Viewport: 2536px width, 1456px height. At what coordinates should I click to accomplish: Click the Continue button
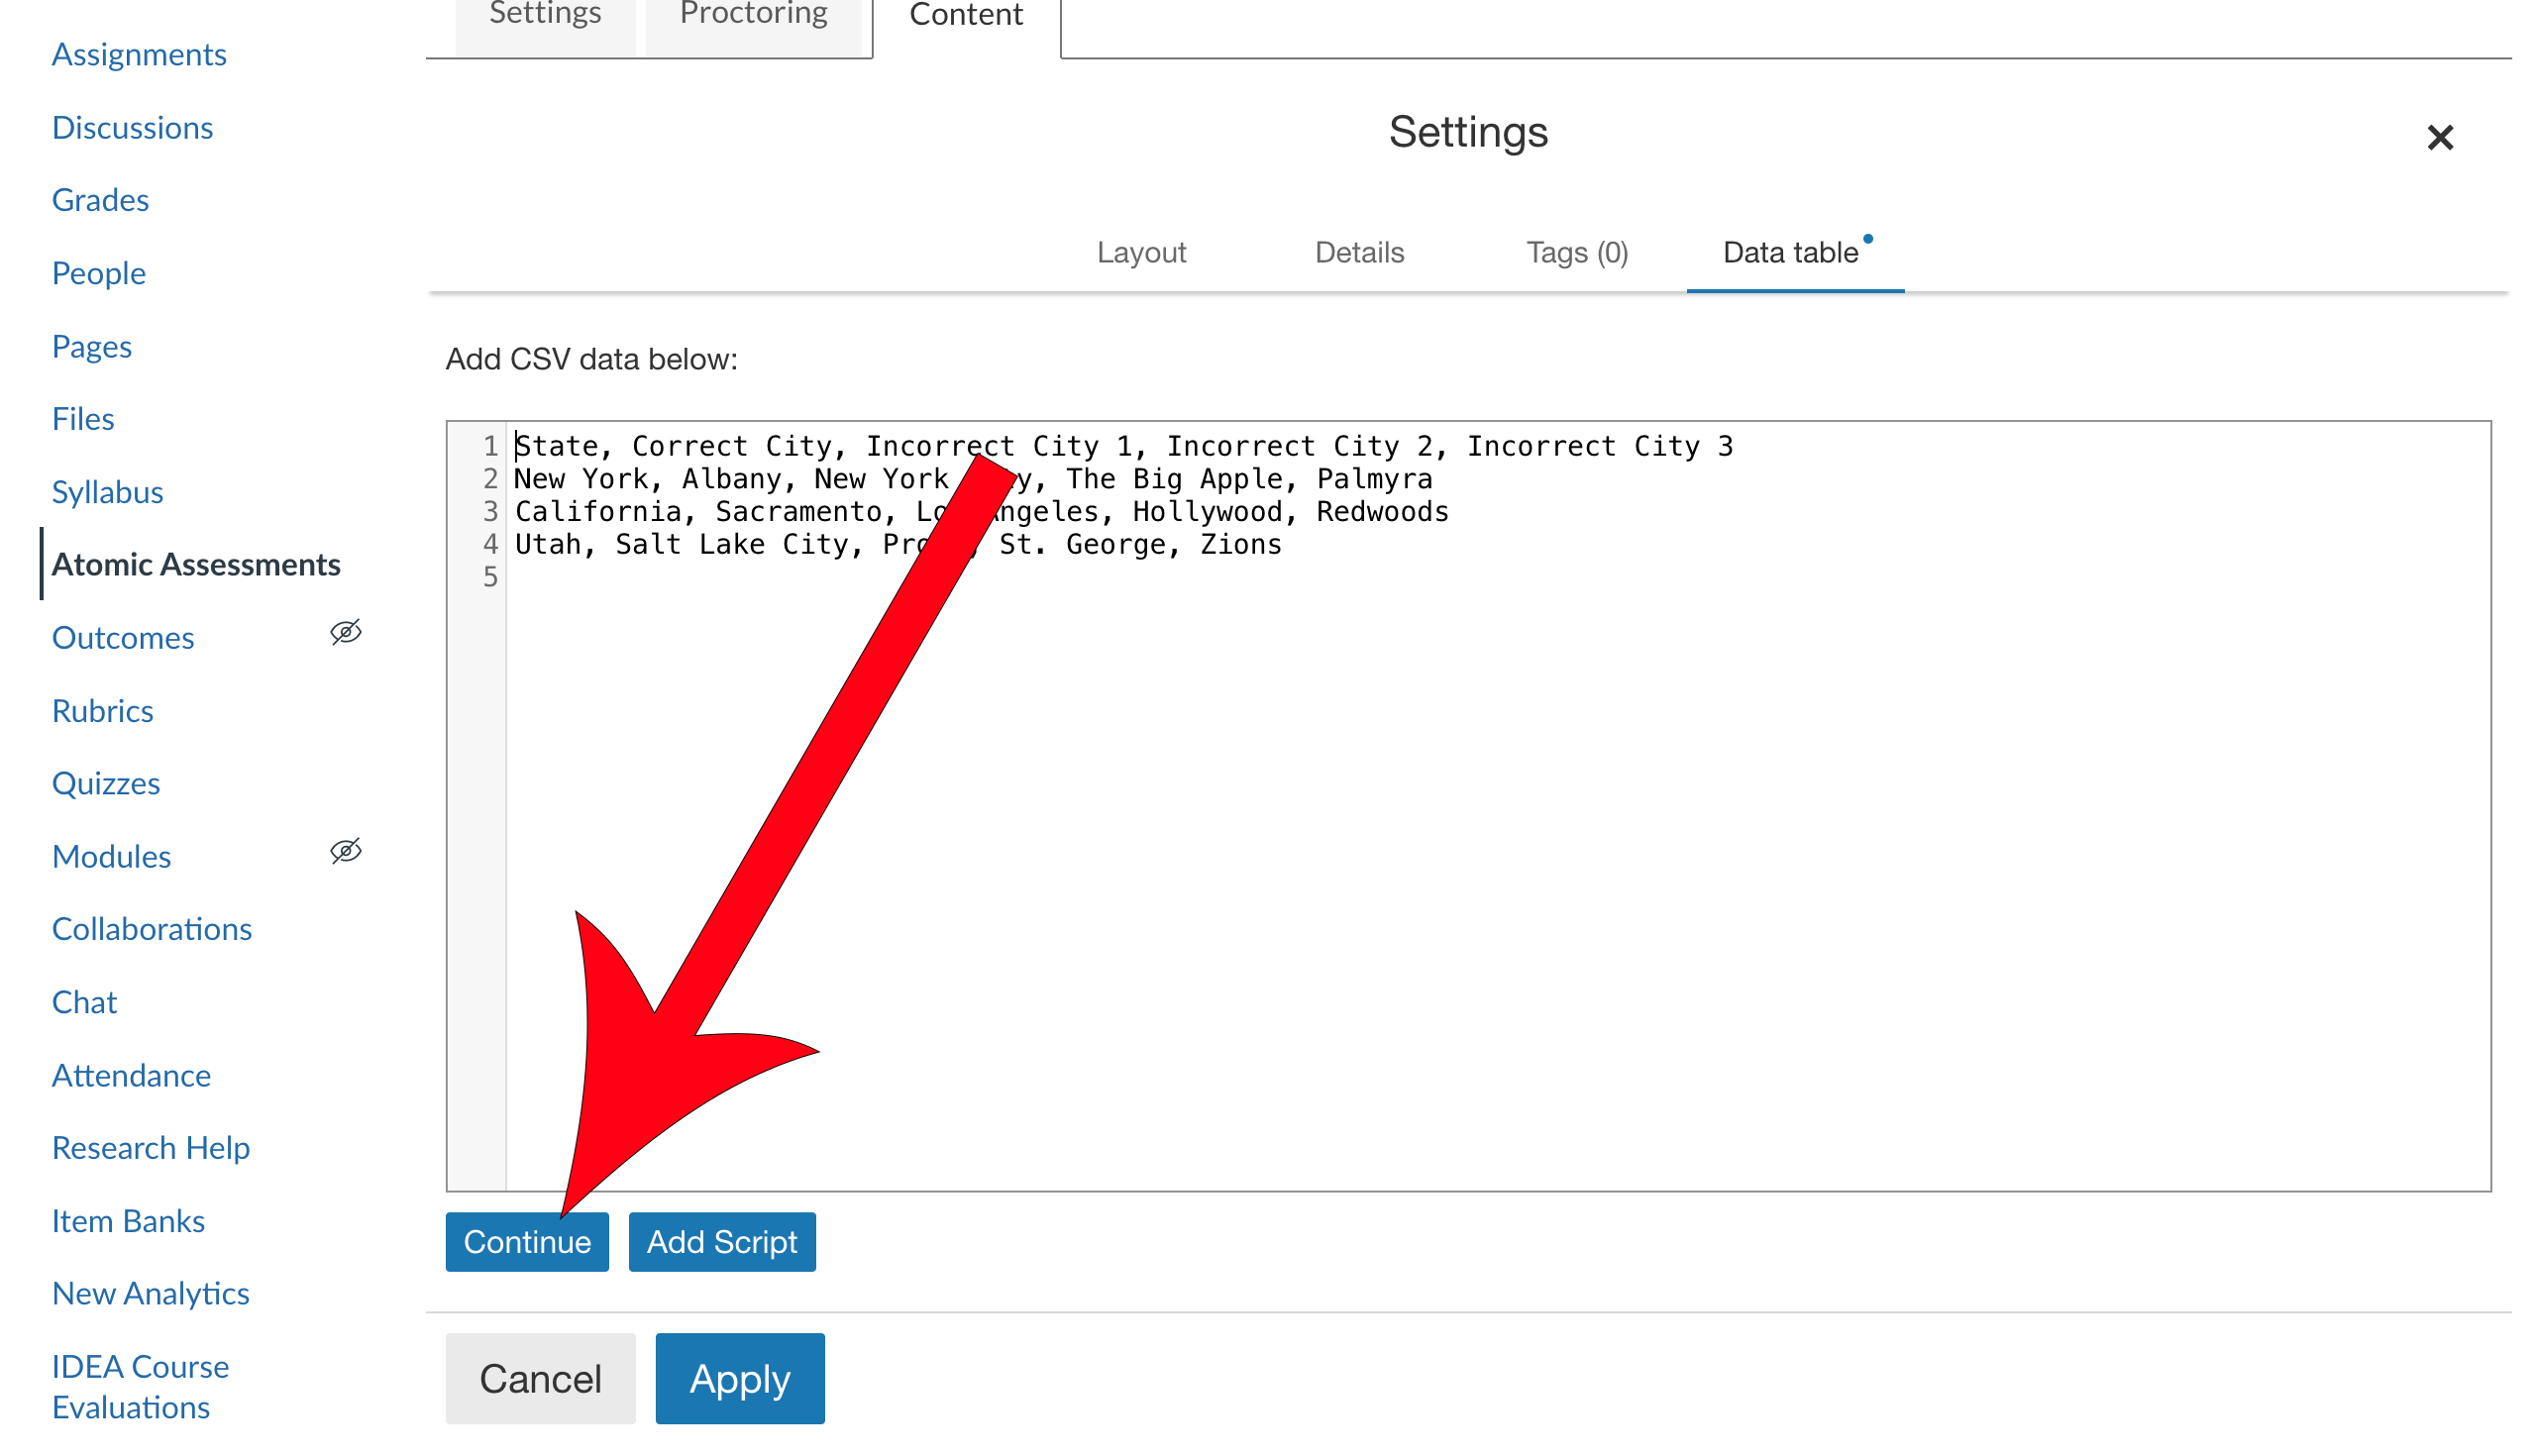(527, 1241)
